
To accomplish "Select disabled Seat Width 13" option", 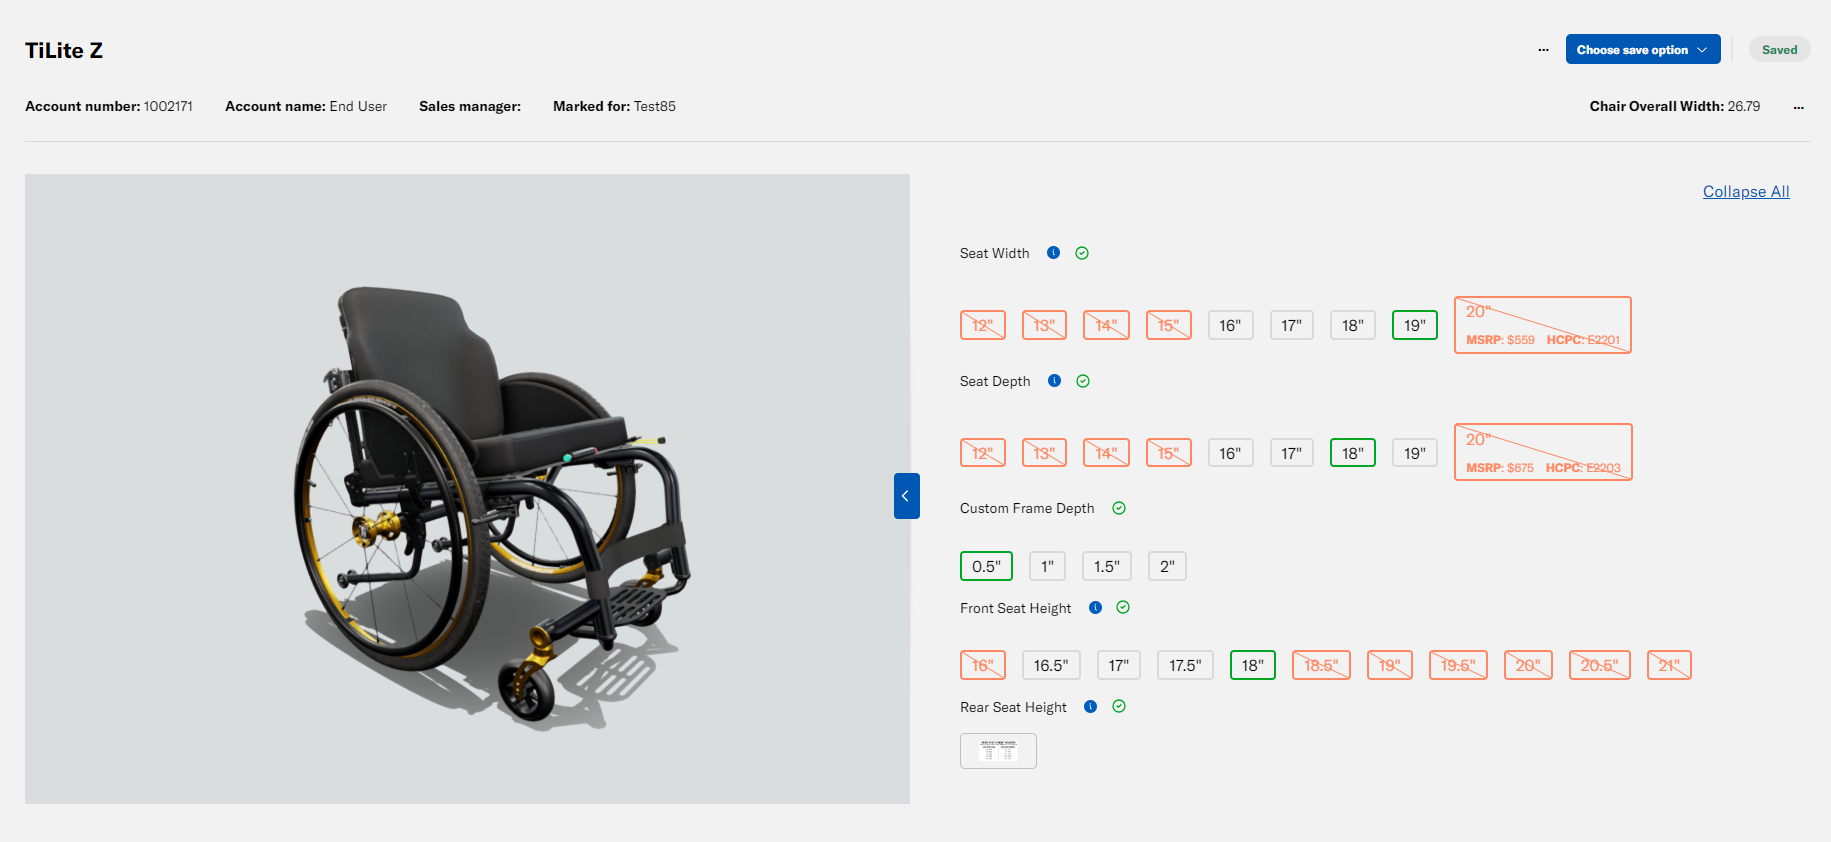I will pyautogui.click(x=1044, y=325).
